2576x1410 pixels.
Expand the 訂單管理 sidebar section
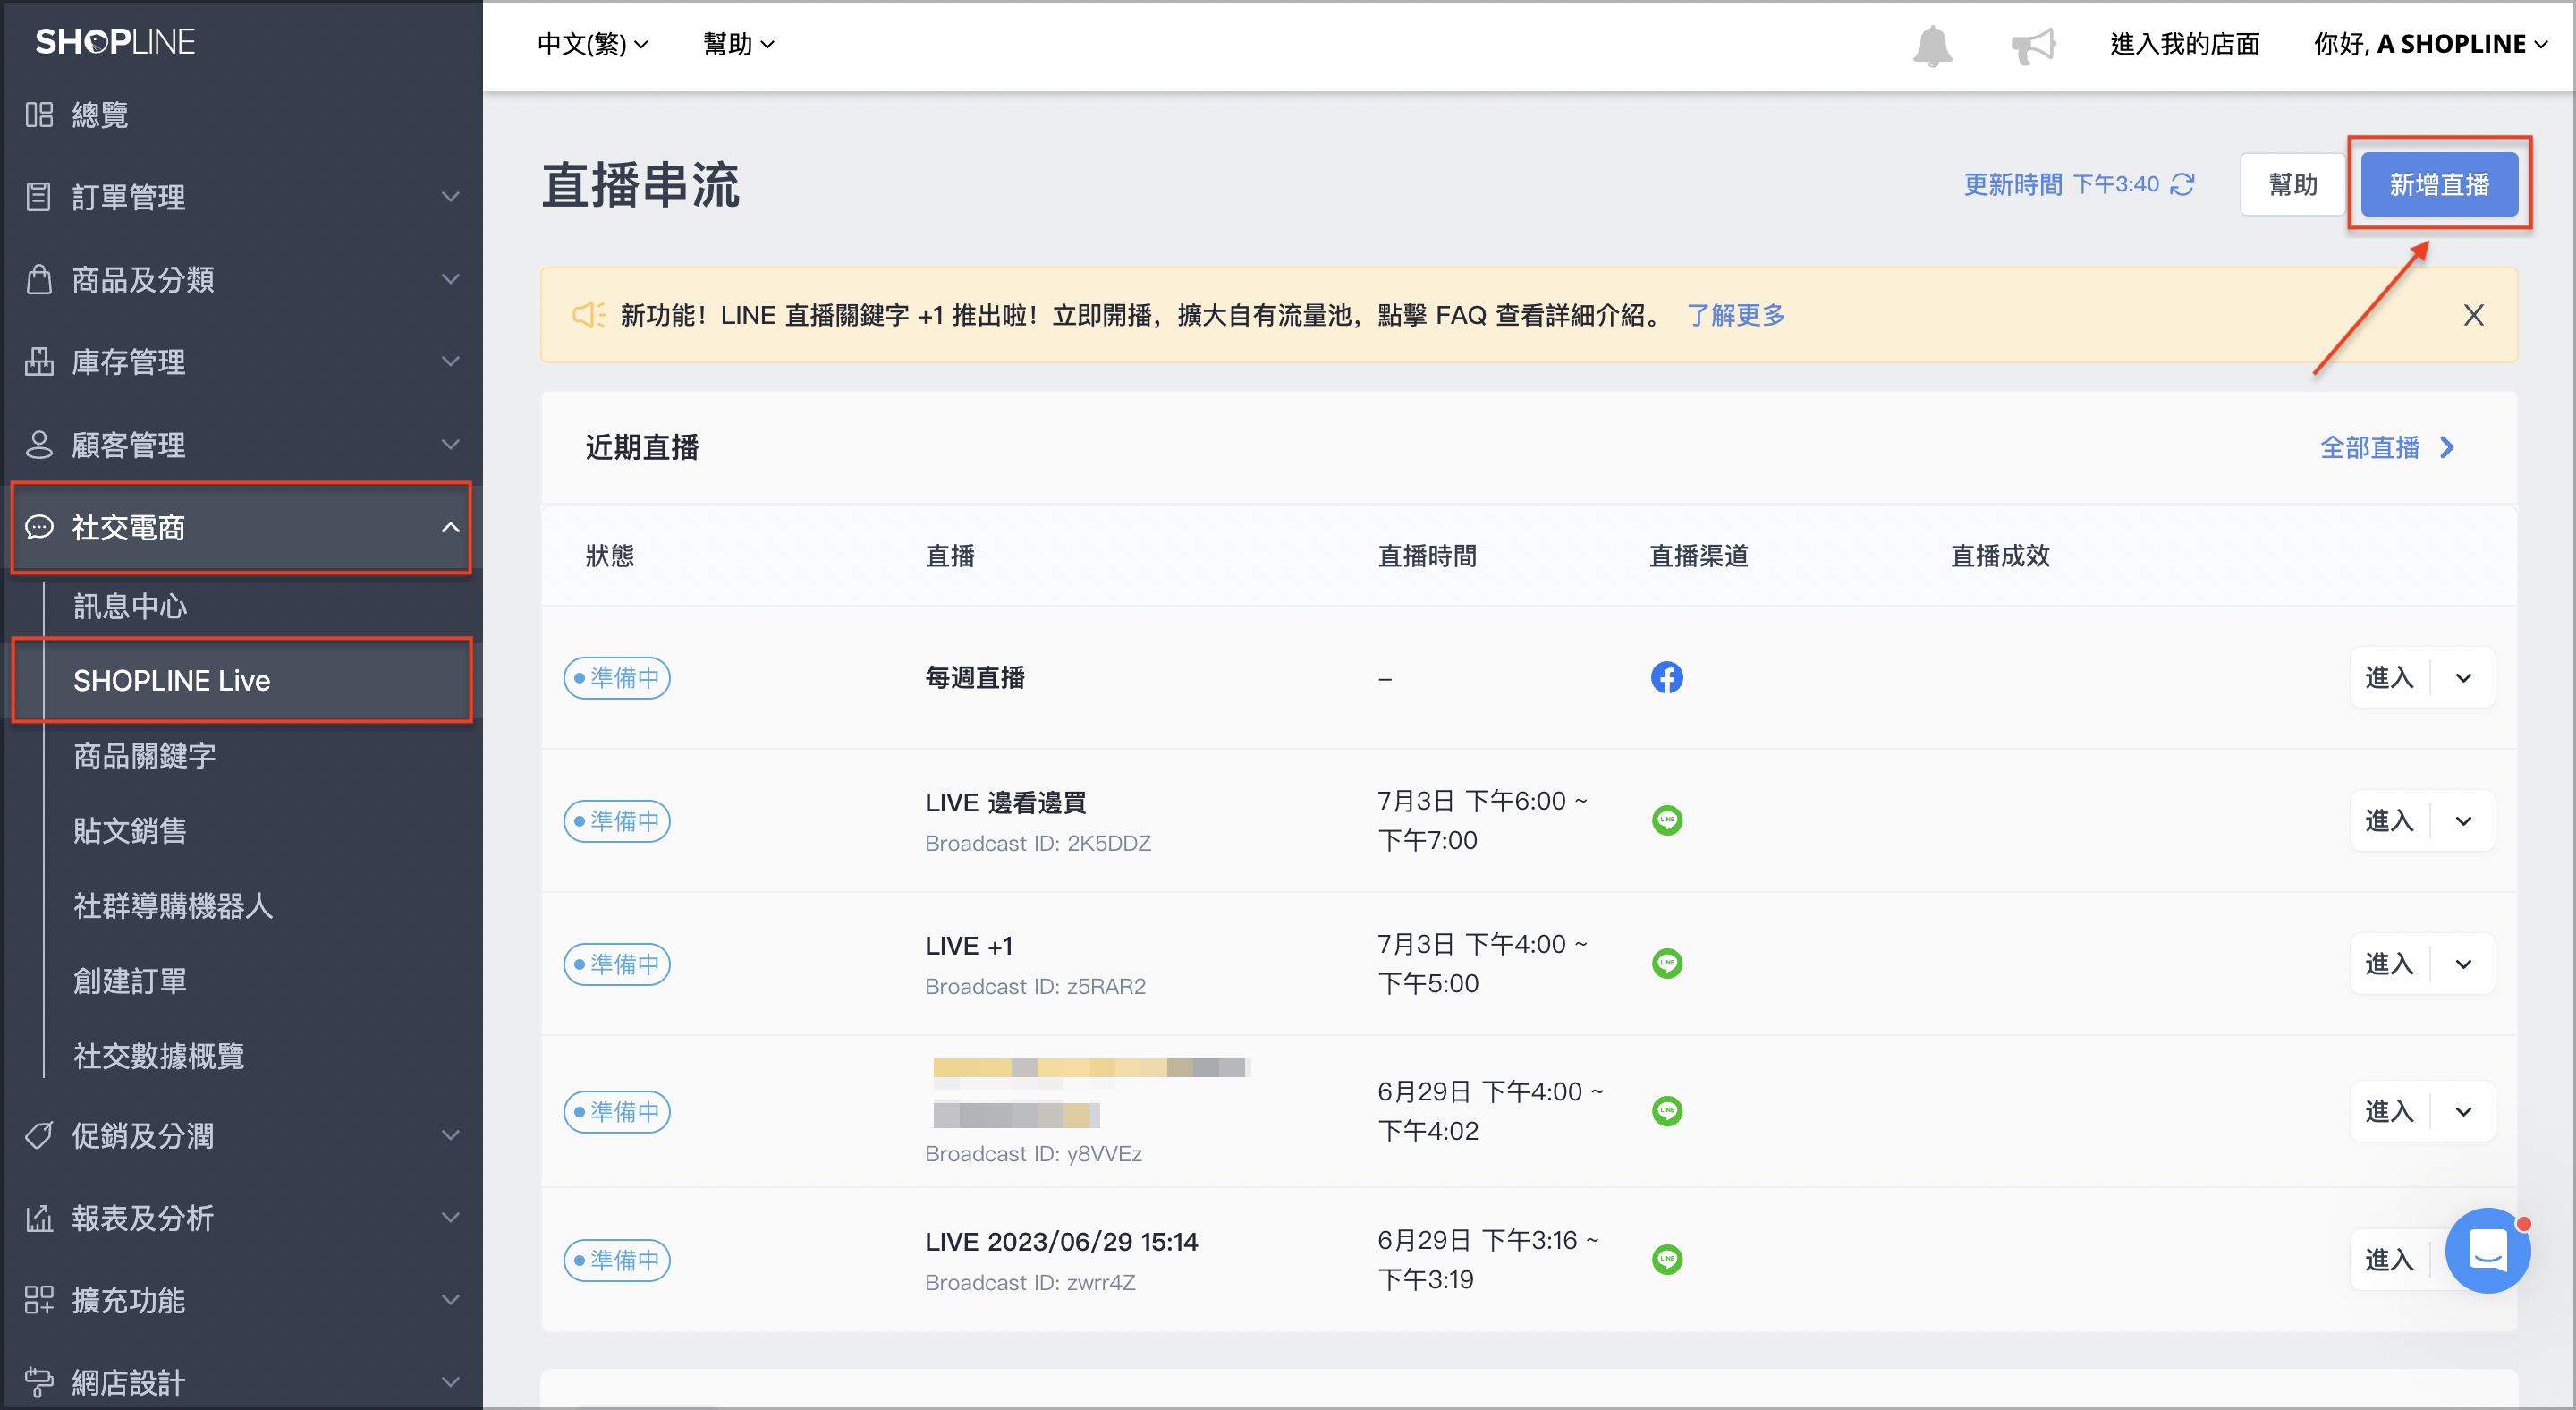241,197
